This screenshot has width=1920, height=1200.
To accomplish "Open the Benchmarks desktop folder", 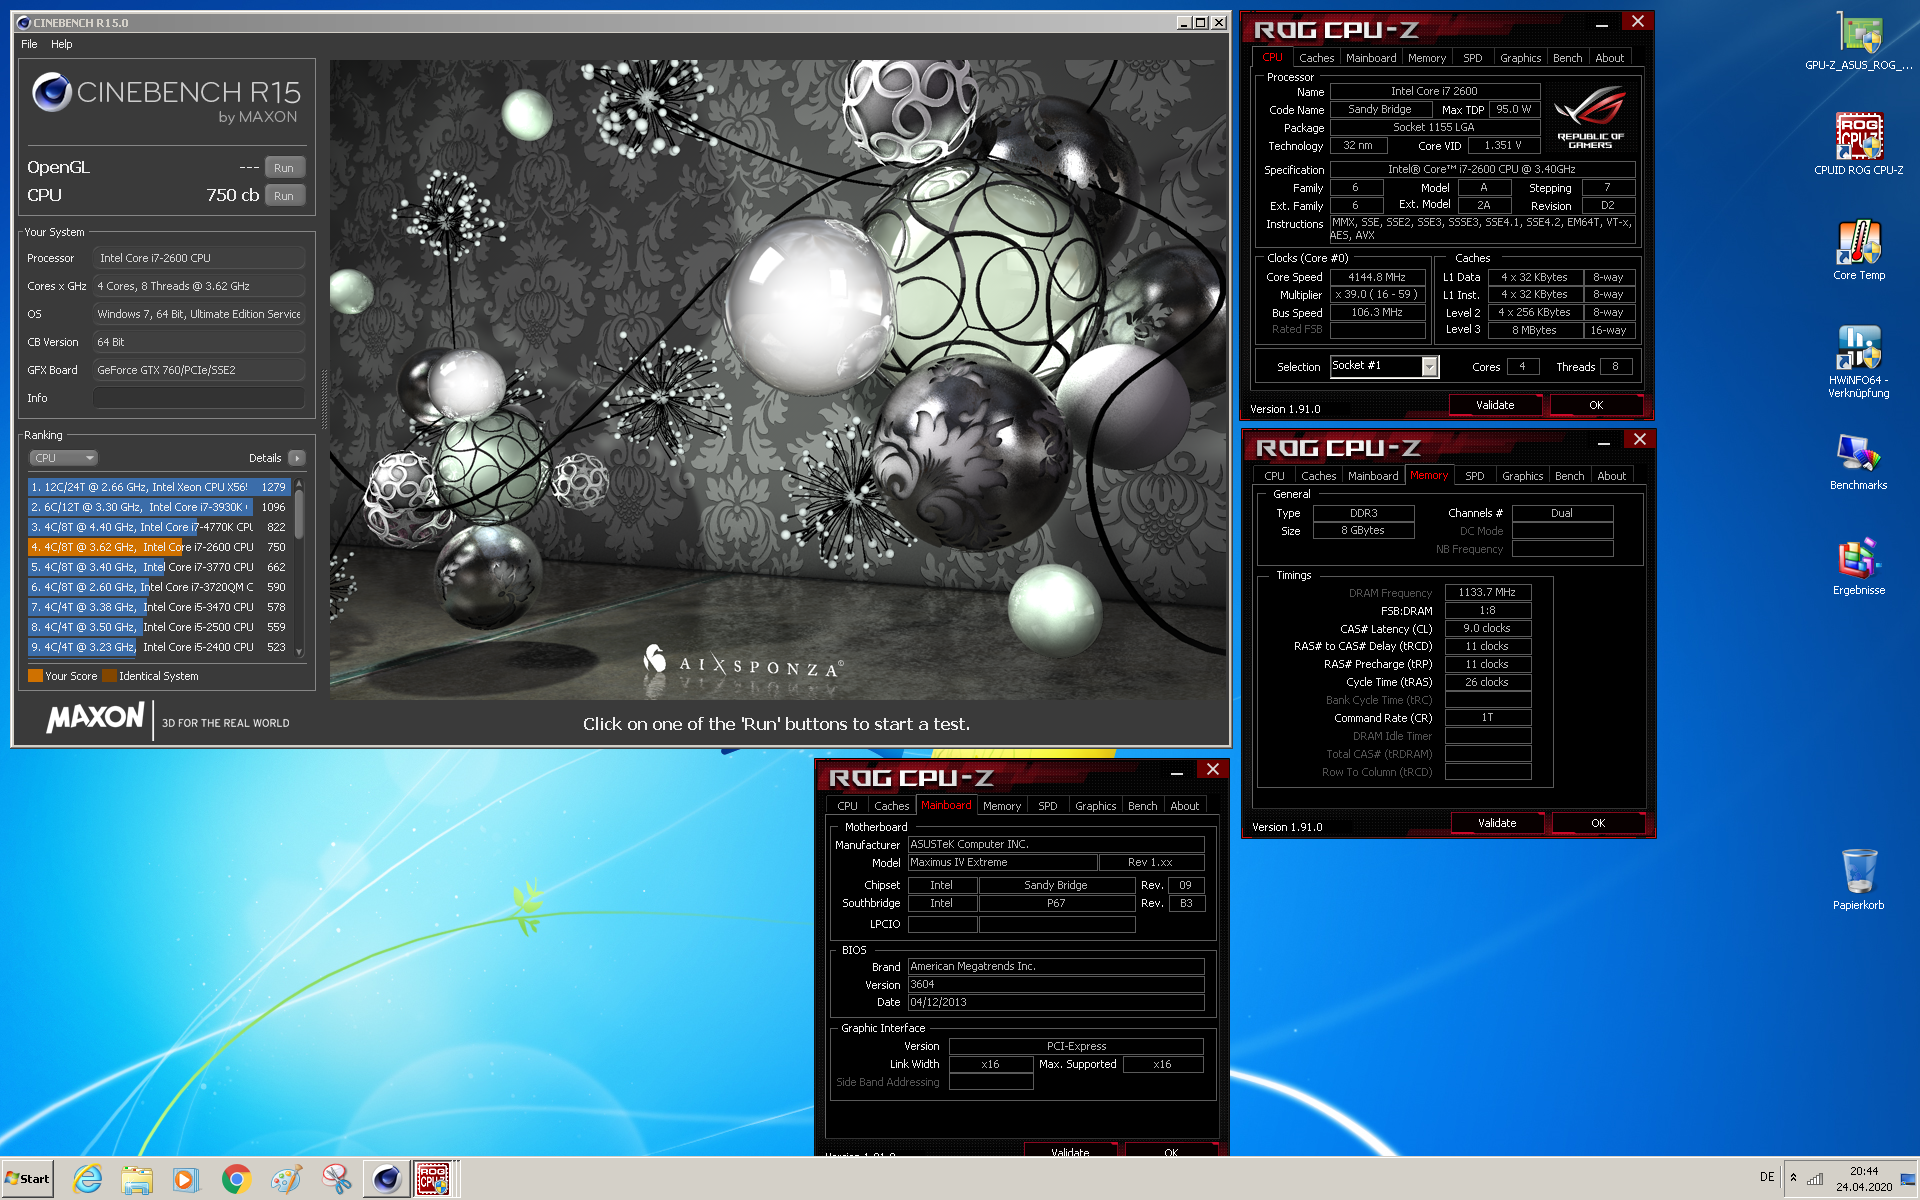I will click(1858, 462).
